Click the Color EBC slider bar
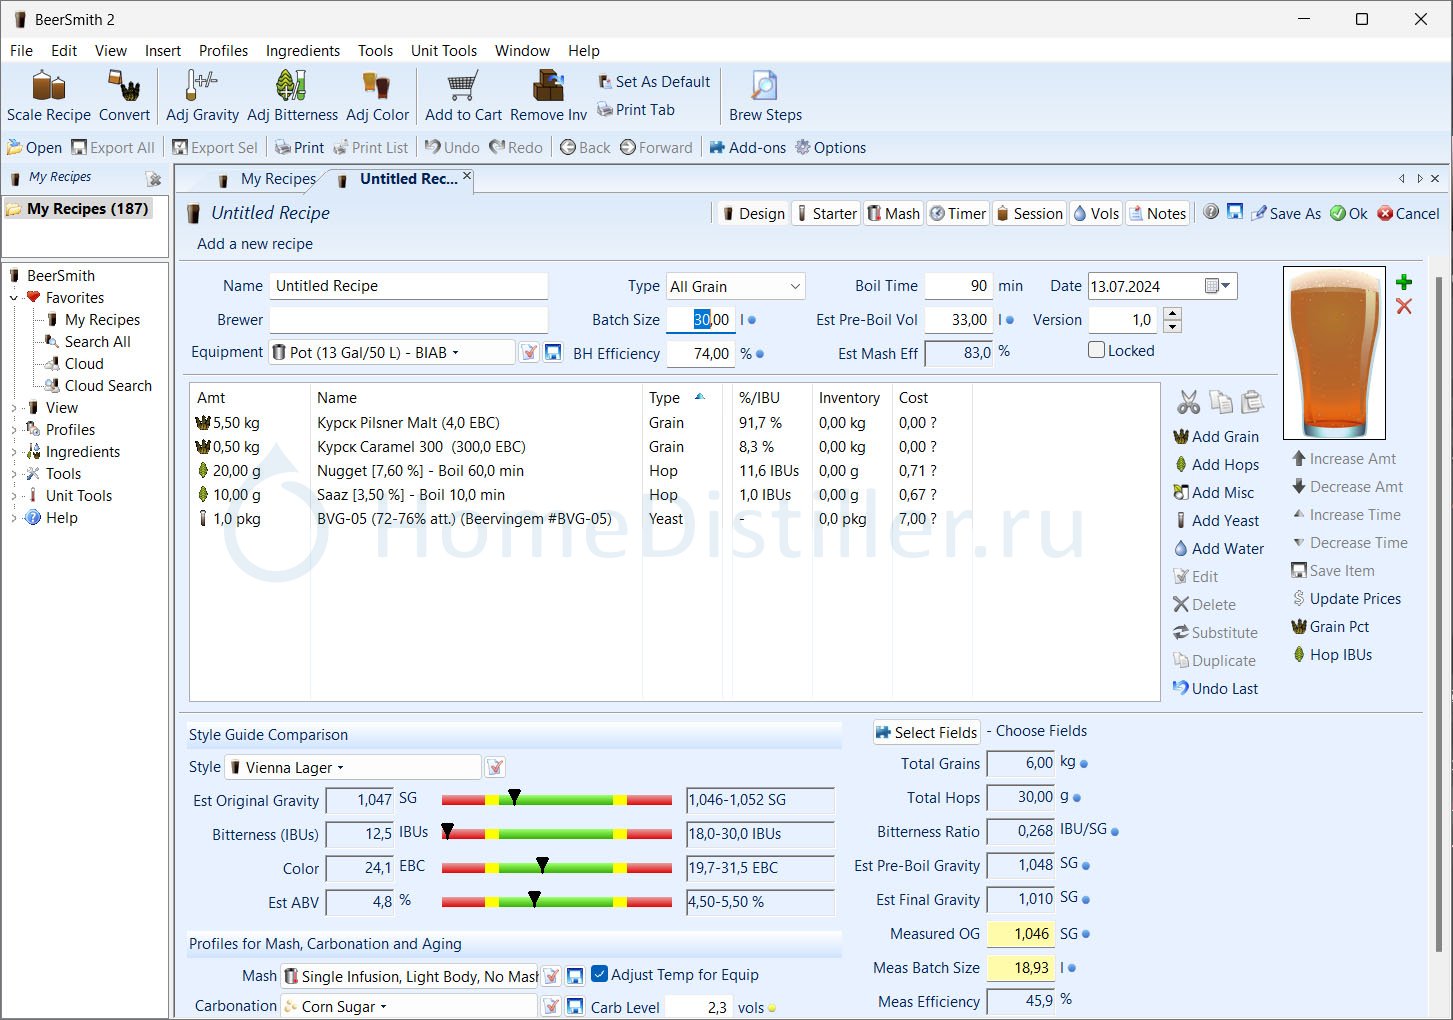This screenshot has width=1453, height=1020. click(557, 868)
